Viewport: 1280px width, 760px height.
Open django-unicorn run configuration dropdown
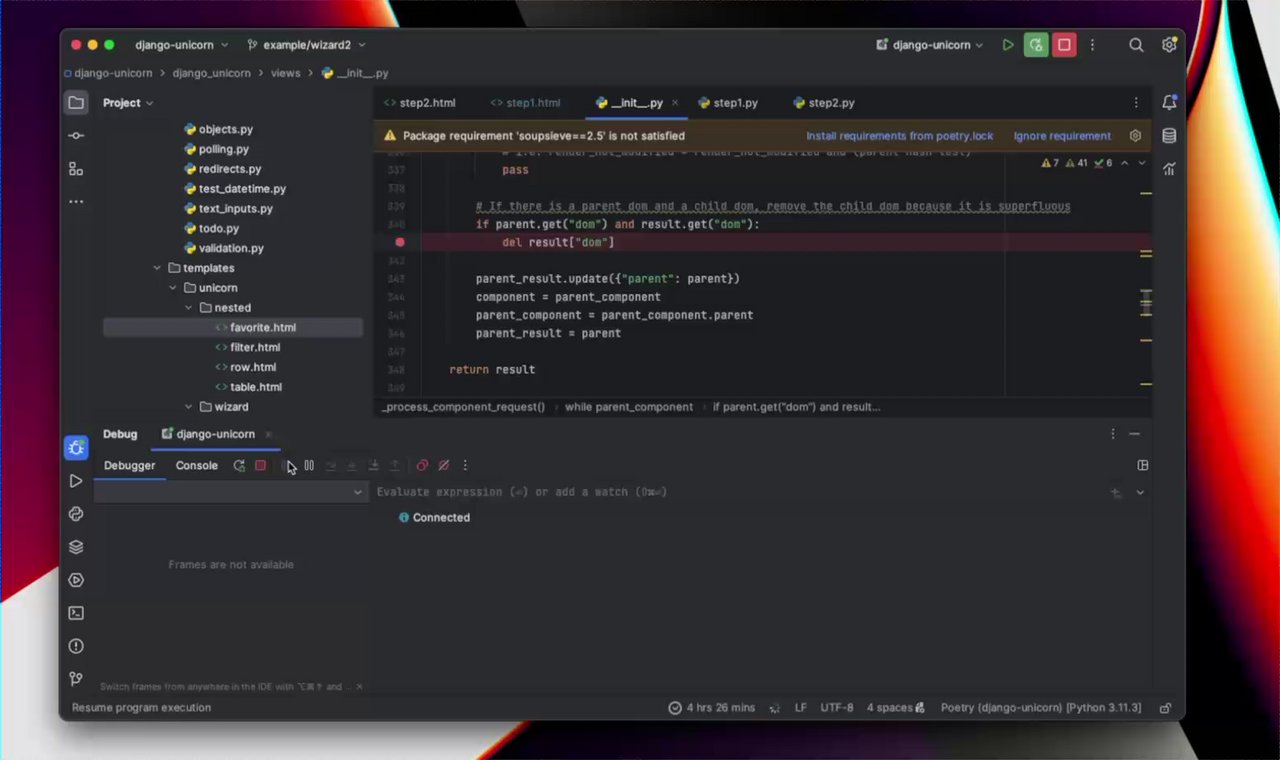tap(930, 45)
